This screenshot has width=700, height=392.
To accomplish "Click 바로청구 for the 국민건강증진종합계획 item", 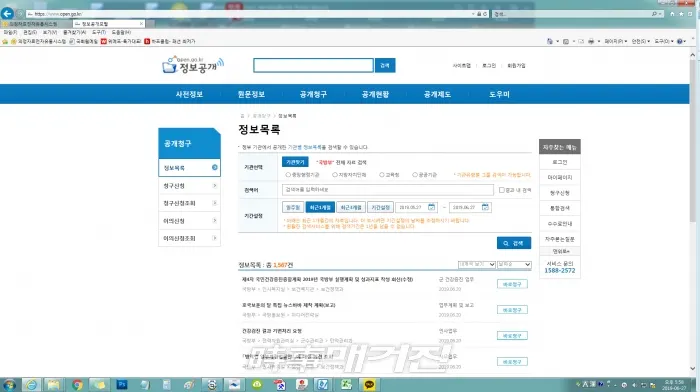I will pyautogui.click(x=512, y=284).
